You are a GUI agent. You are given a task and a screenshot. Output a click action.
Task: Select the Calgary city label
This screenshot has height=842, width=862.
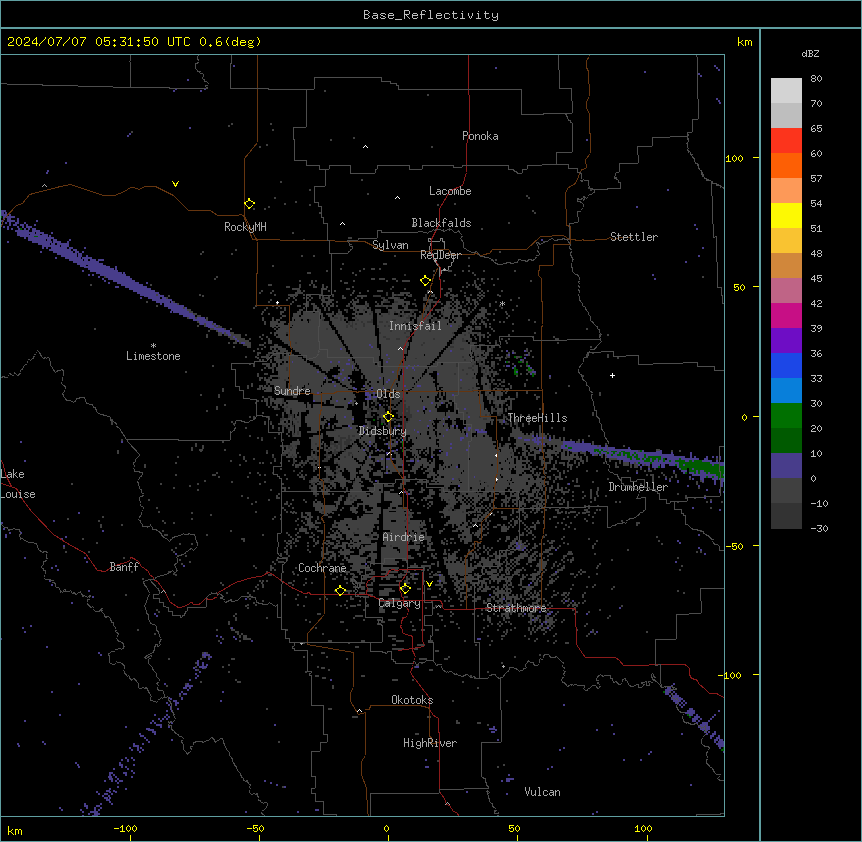click(399, 603)
